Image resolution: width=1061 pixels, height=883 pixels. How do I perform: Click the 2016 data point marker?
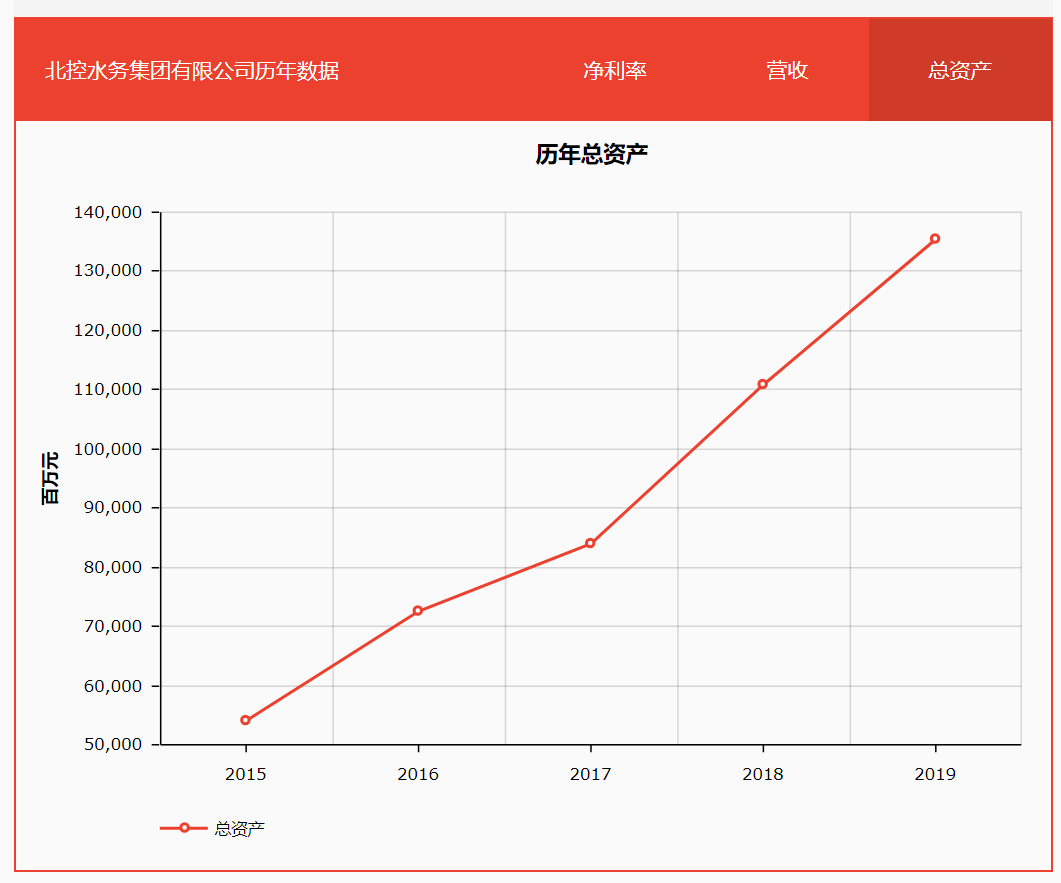417,610
